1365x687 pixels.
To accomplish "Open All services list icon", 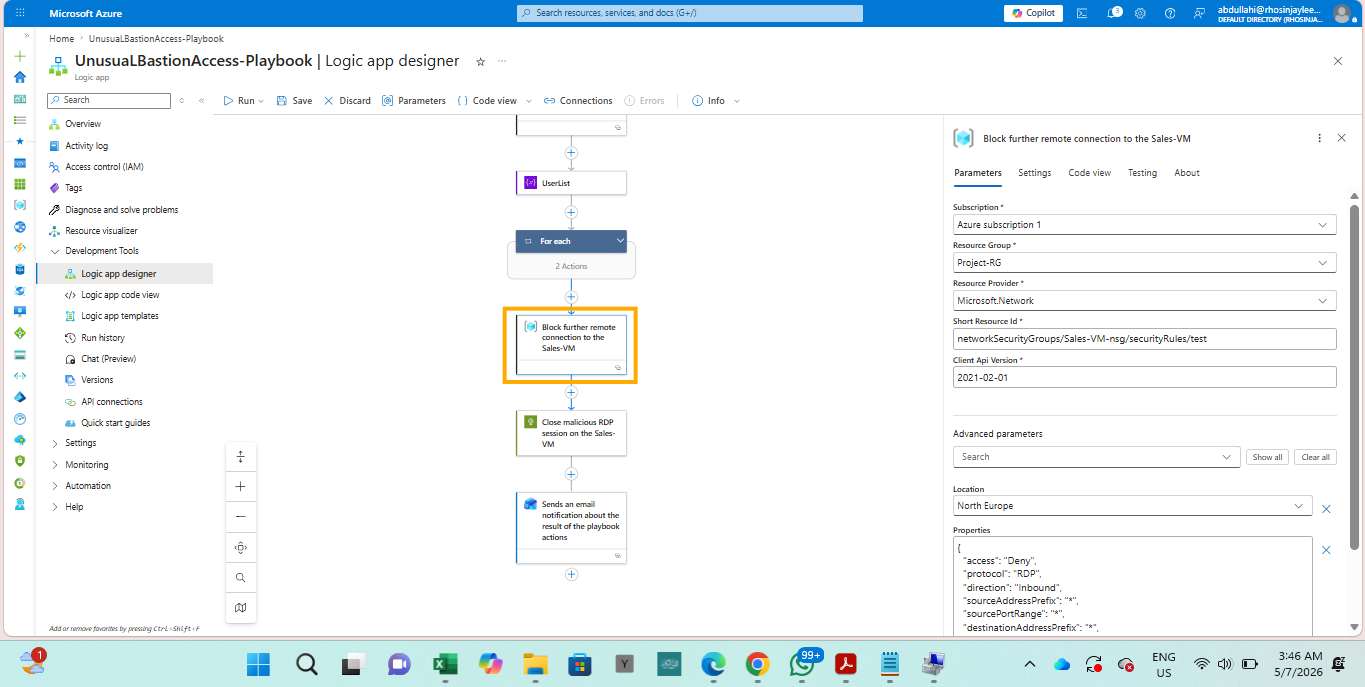I will click(20, 120).
